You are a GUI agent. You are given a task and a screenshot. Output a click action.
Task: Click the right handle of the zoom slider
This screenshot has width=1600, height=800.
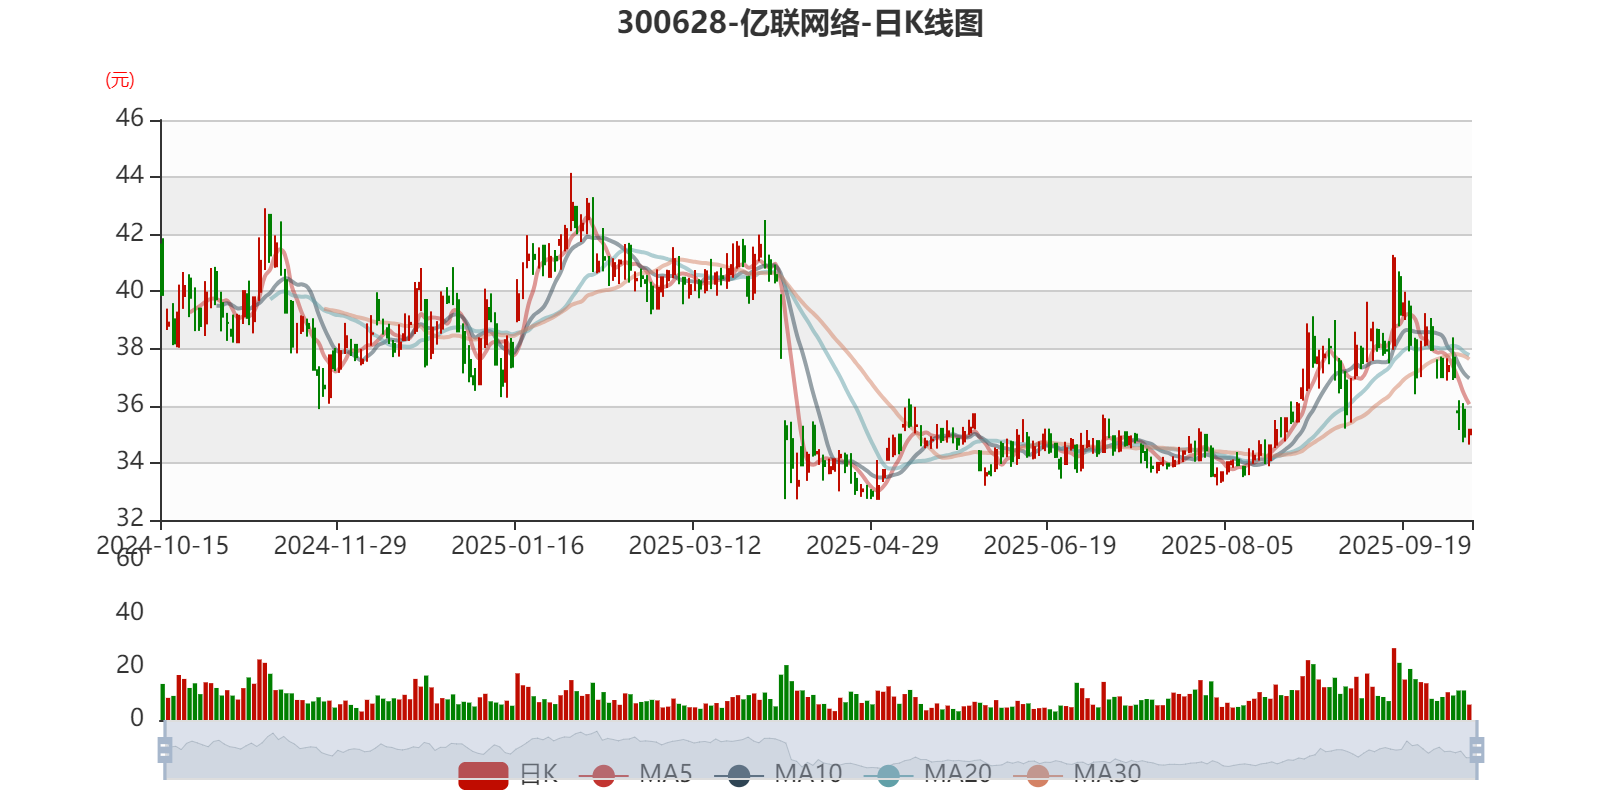1476,750
